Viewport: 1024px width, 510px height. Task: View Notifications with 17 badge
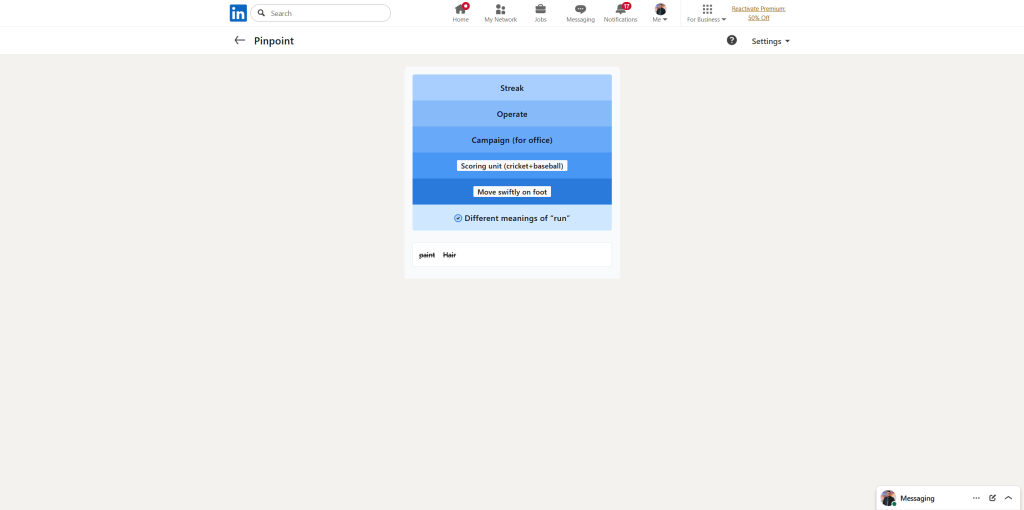pyautogui.click(x=620, y=13)
